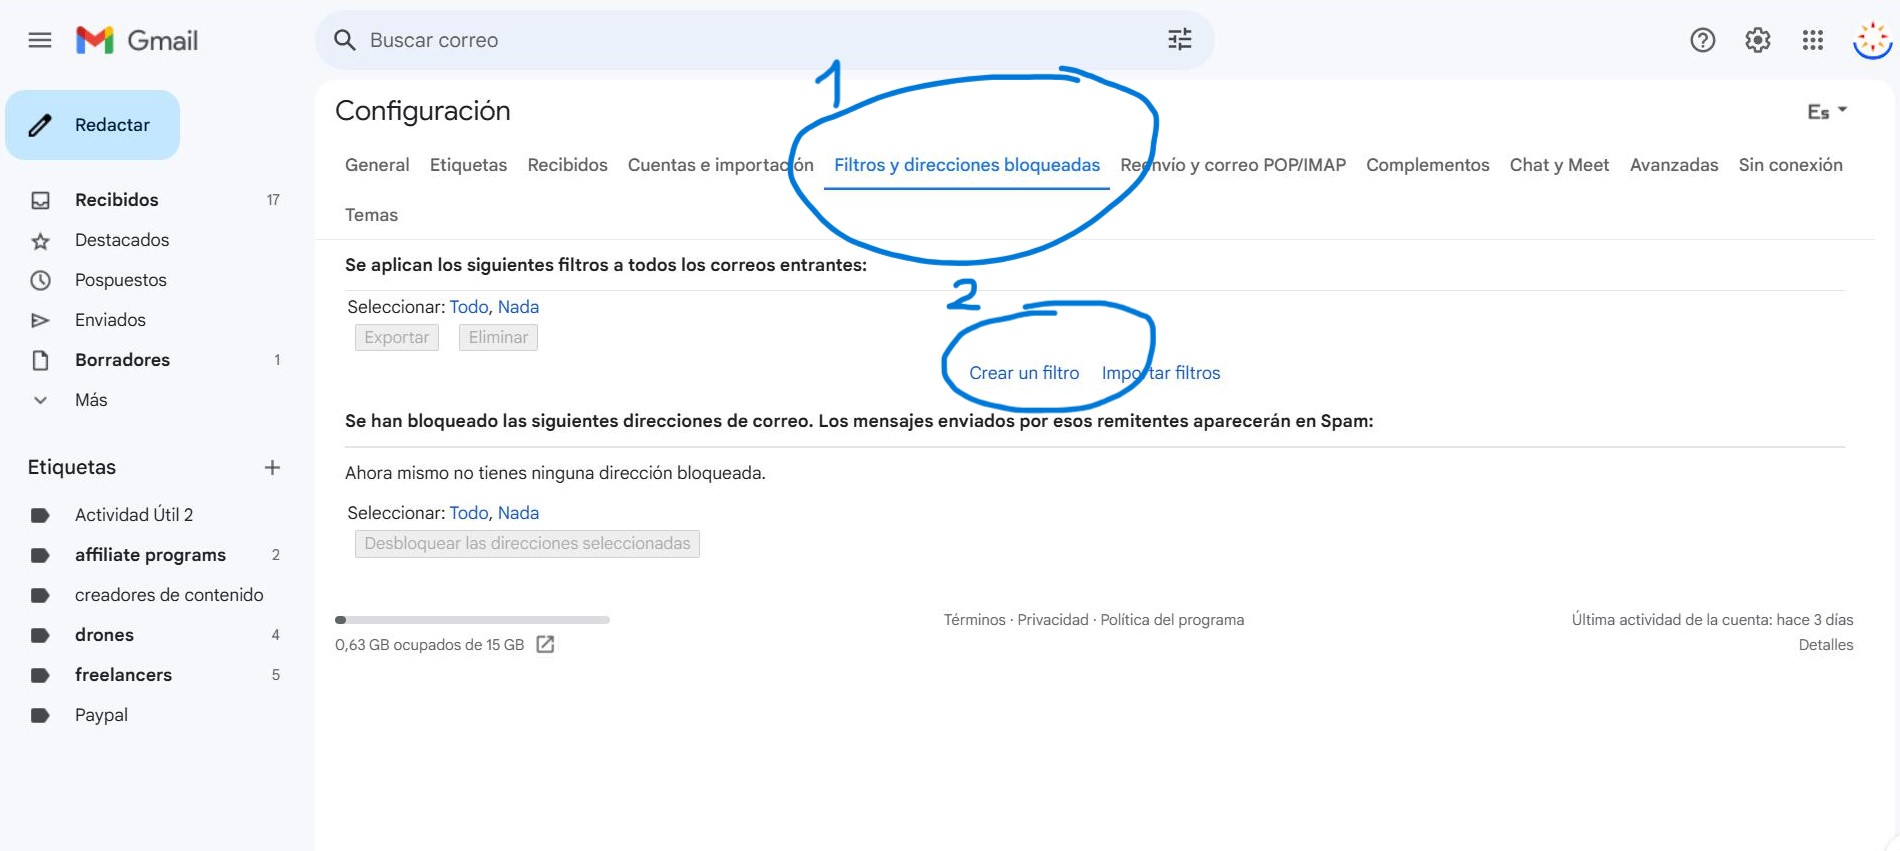Open the Google apps grid
This screenshot has height=851, width=1900.
[x=1812, y=40]
